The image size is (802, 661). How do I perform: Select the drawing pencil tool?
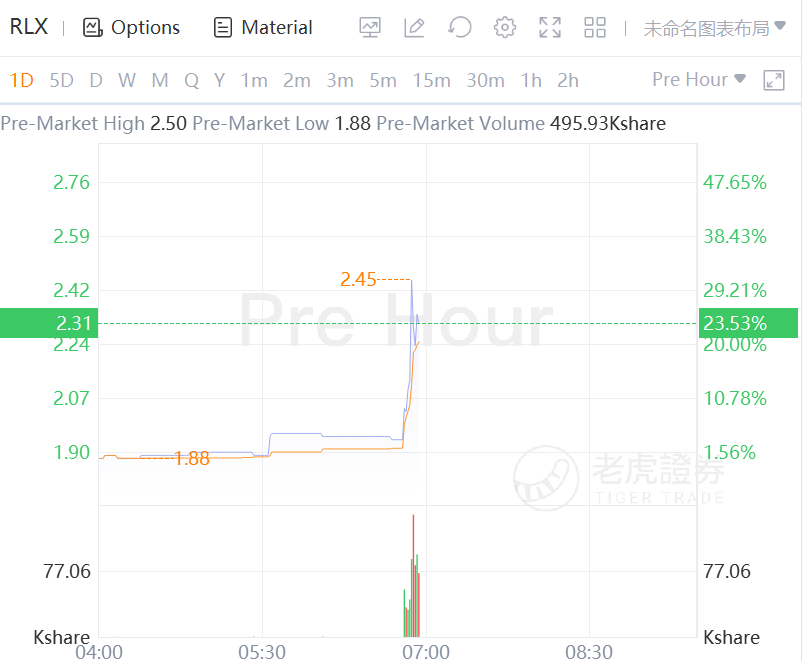click(x=414, y=27)
